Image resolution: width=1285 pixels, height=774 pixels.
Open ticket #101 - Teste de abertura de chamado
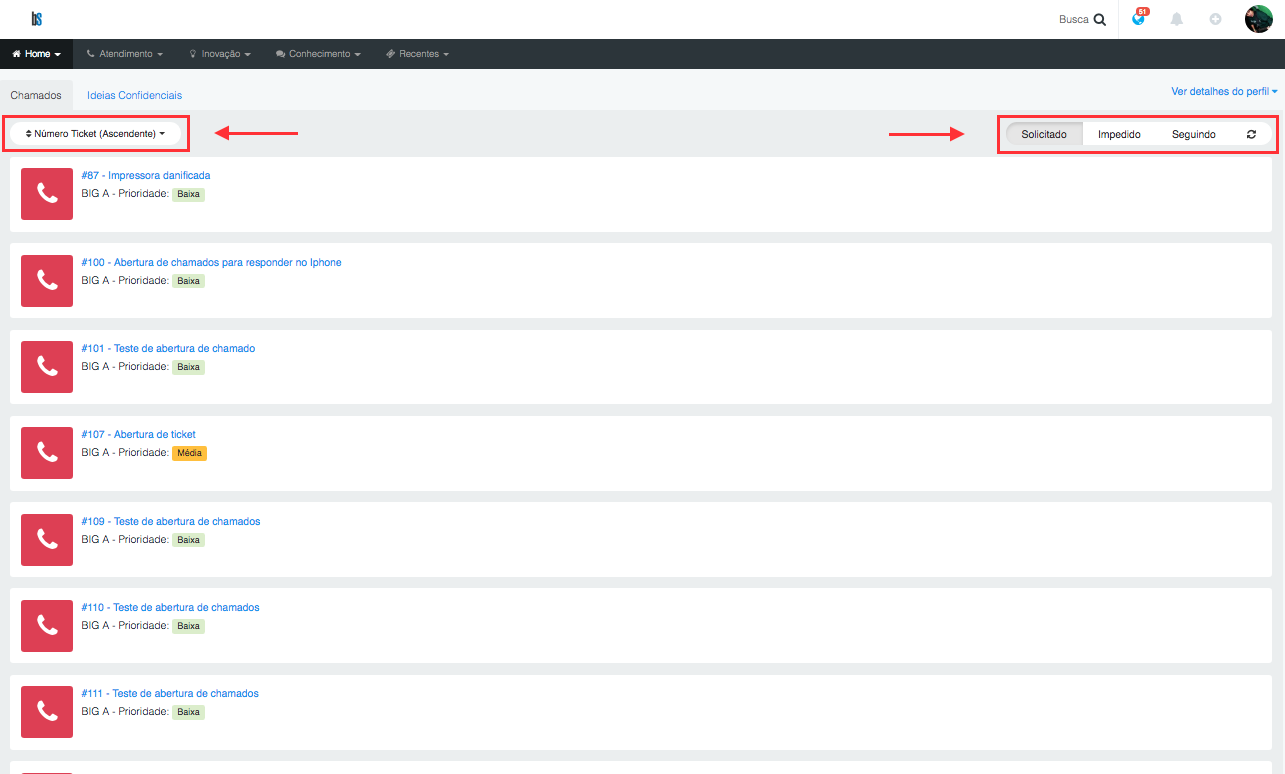click(x=168, y=348)
